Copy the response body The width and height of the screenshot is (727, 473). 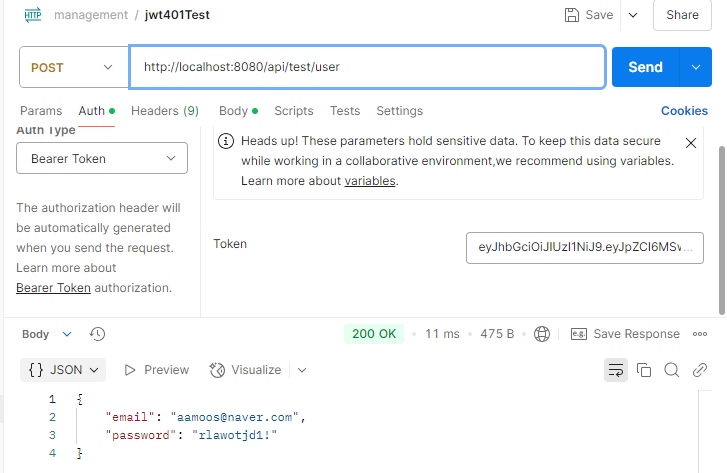pyautogui.click(x=644, y=370)
